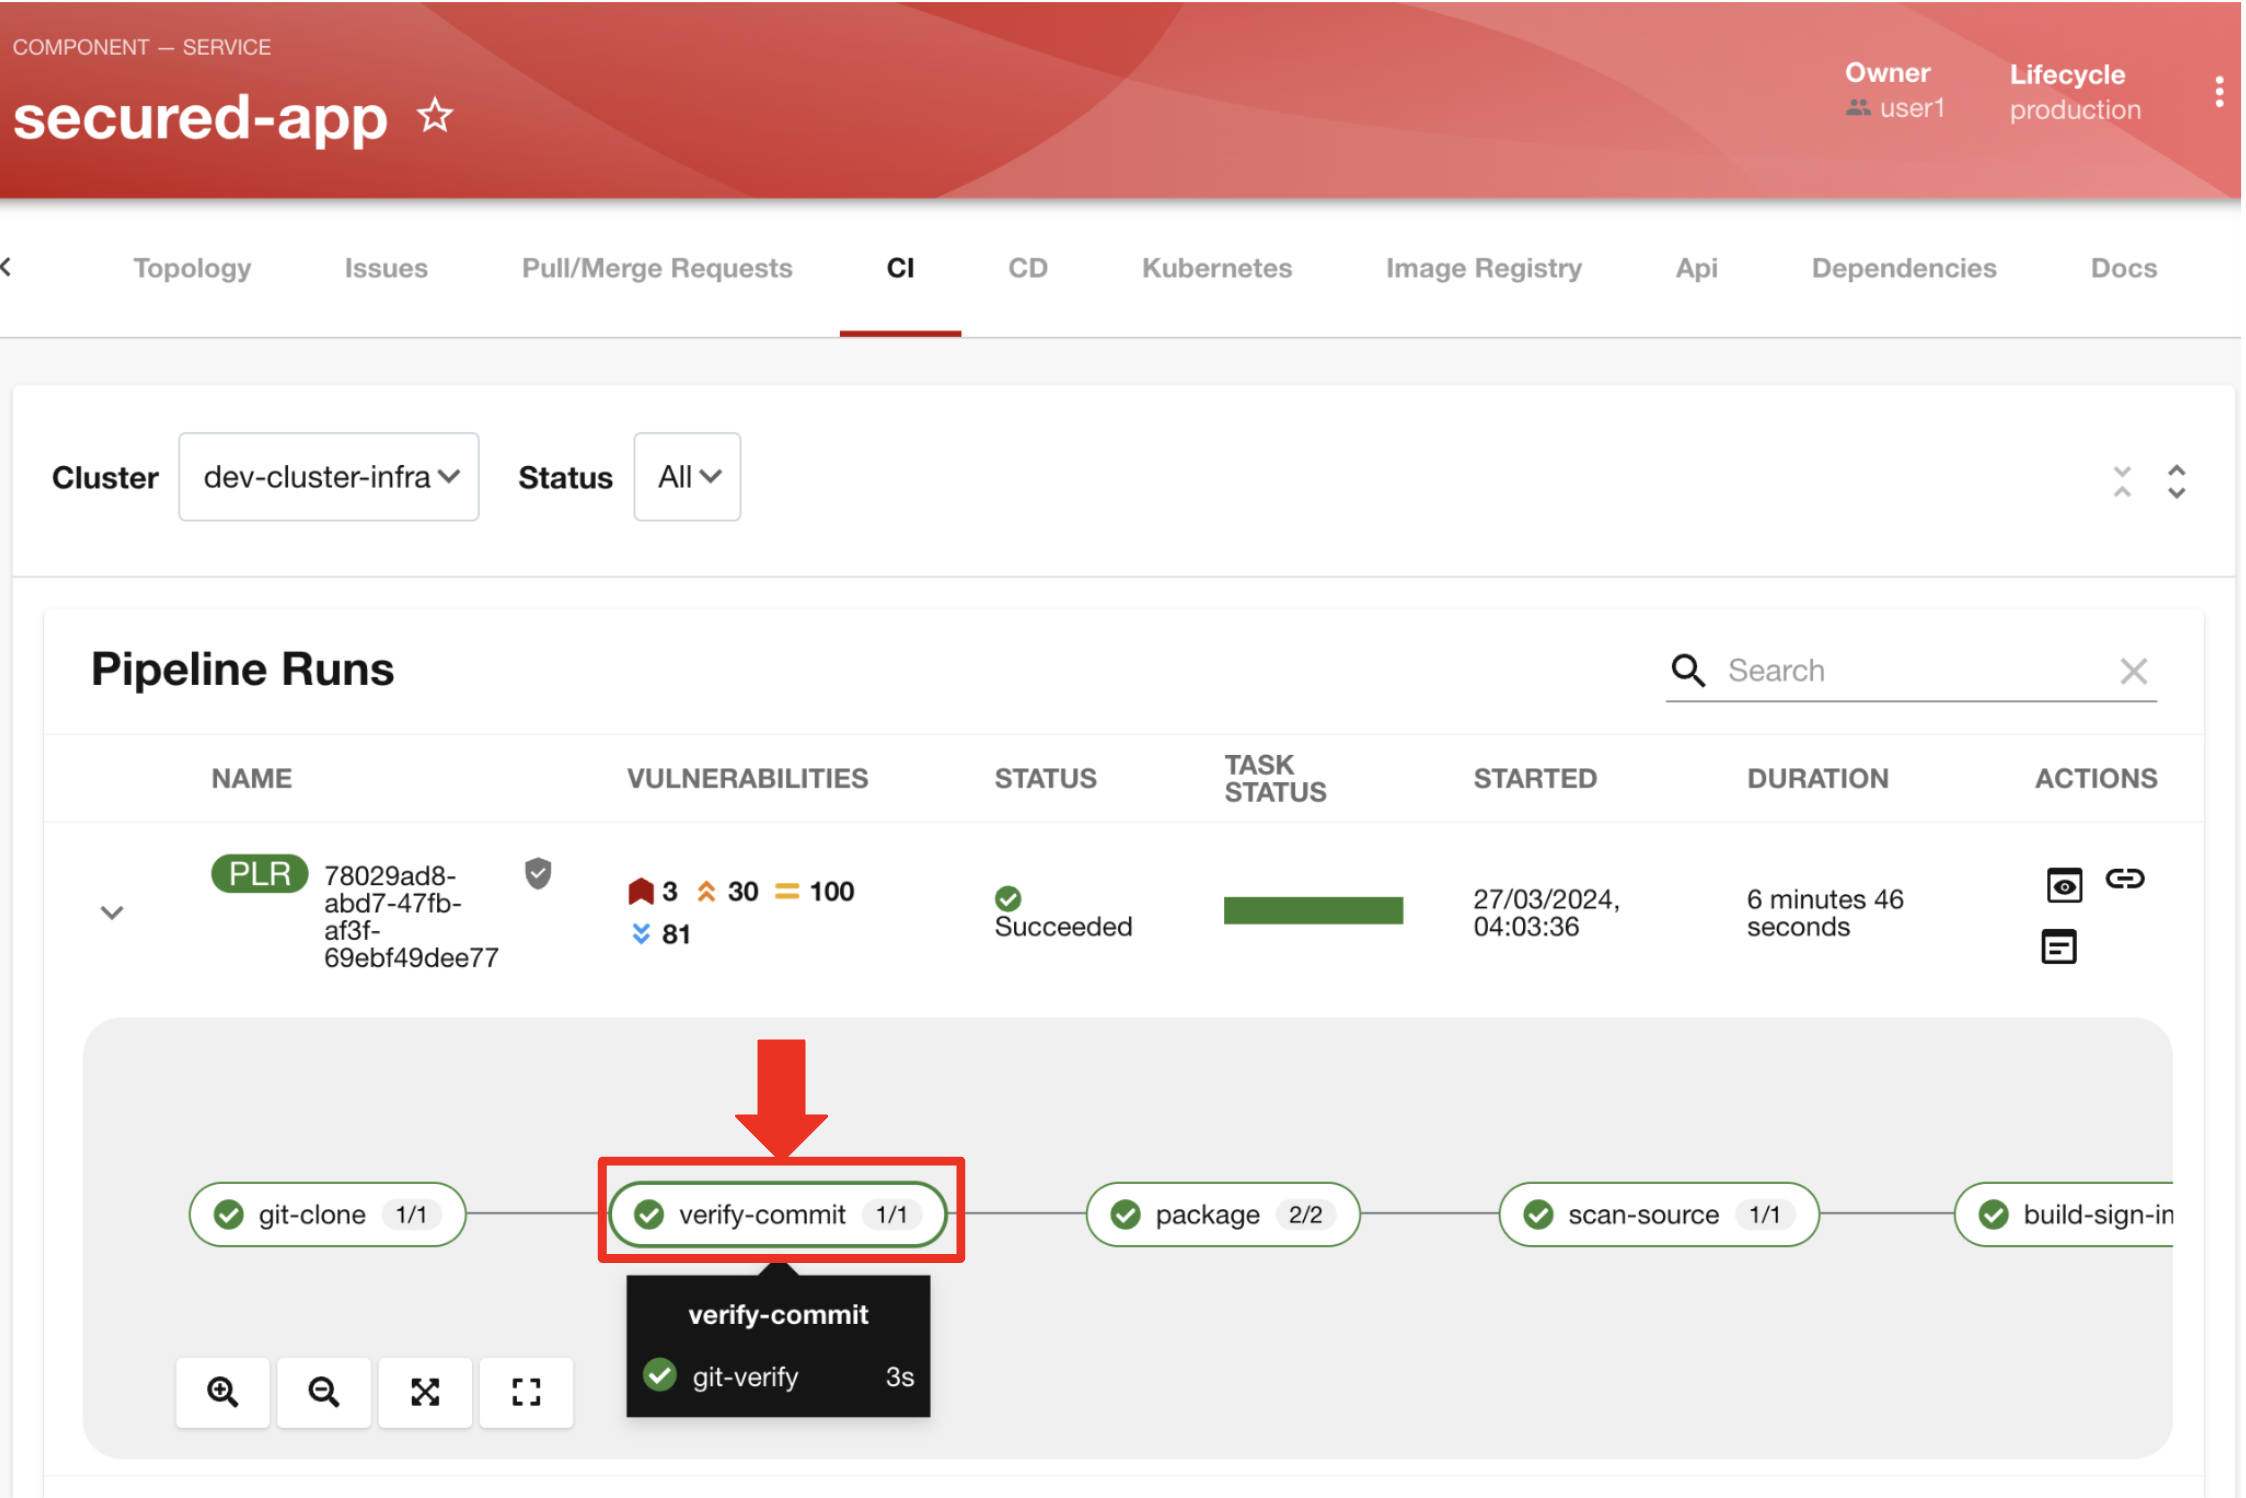
Task: Open the Dependencies tab
Action: point(1904,268)
